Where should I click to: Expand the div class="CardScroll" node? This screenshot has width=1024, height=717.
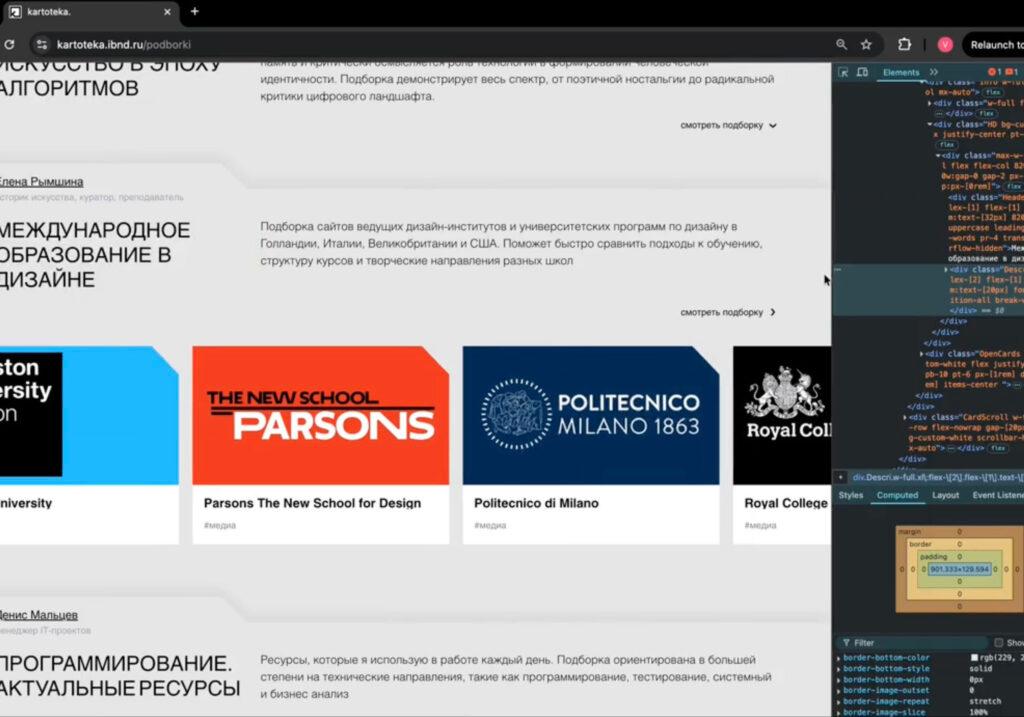pos(905,417)
